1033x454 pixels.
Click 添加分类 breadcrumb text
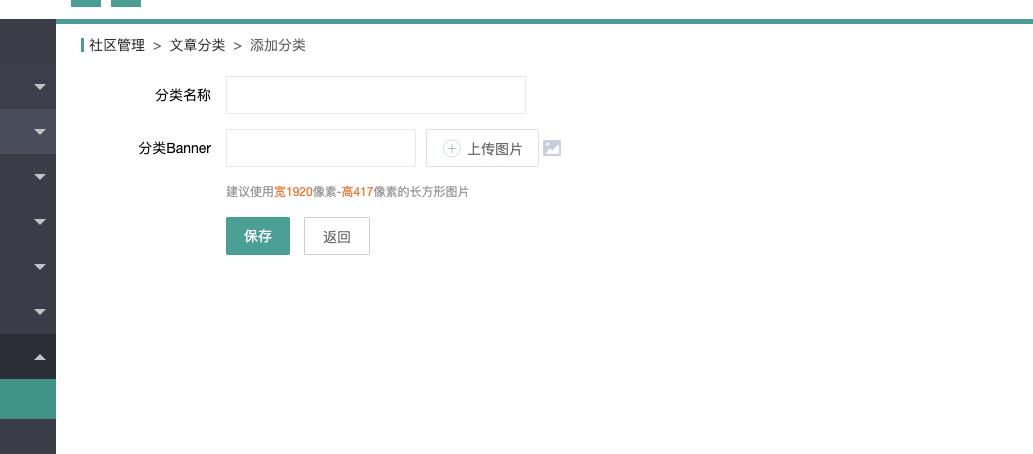[278, 45]
